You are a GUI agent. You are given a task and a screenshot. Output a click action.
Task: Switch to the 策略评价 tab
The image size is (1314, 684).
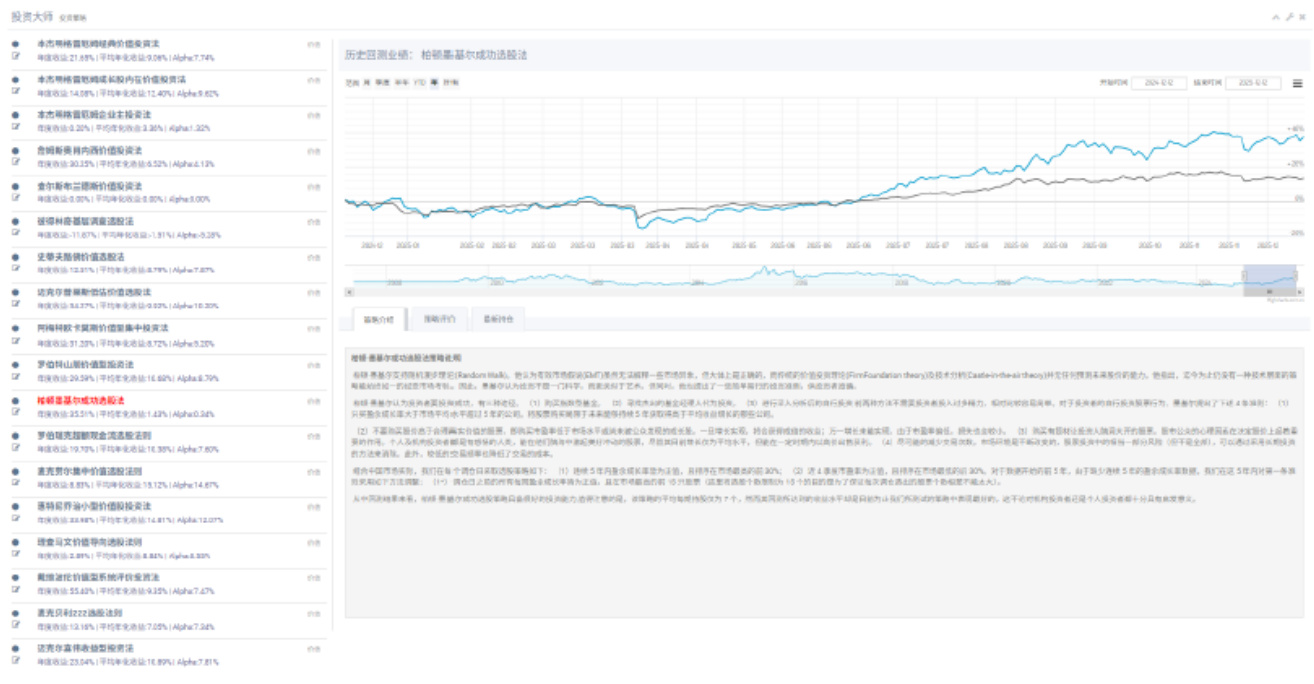439,320
